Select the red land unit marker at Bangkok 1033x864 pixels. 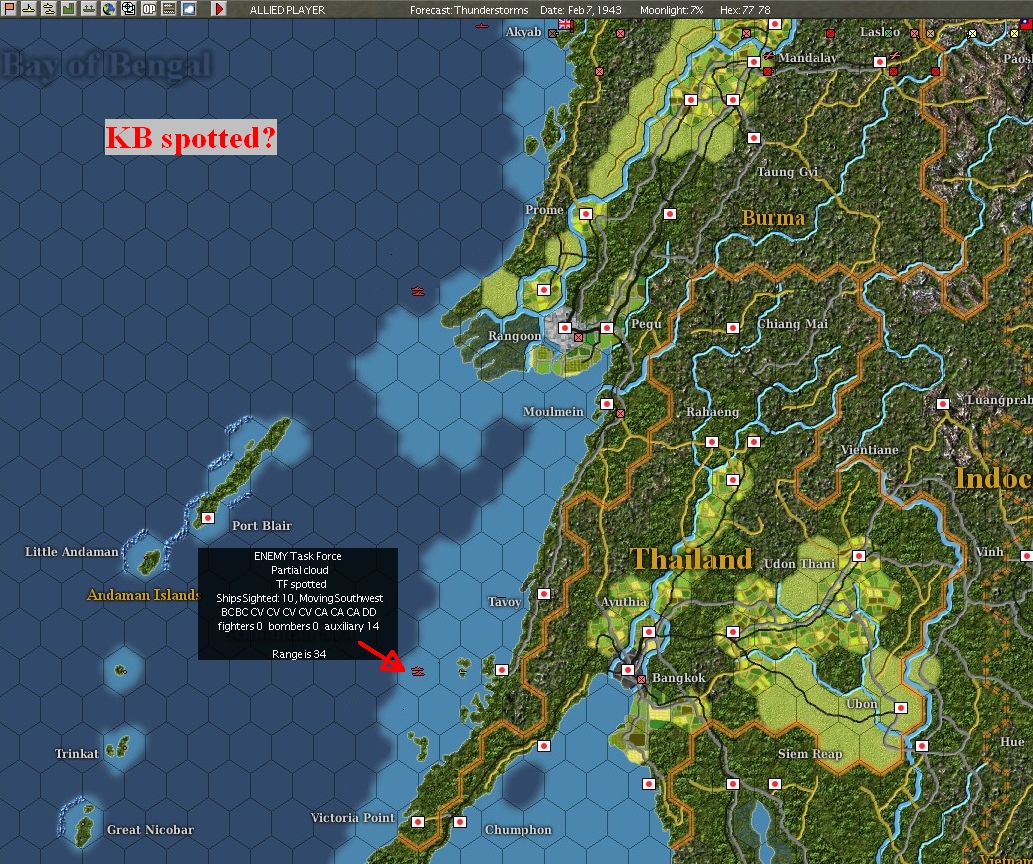tap(641, 679)
